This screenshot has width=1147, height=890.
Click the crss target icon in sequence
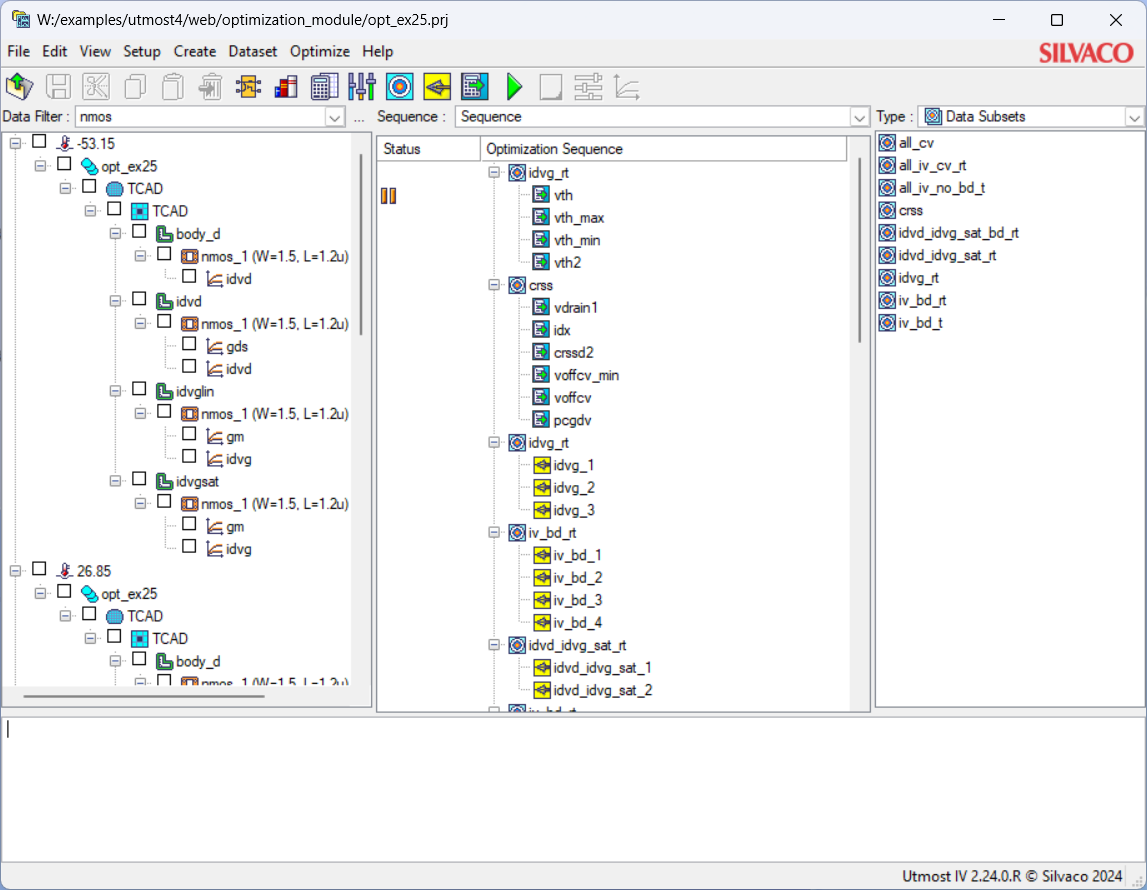(517, 285)
